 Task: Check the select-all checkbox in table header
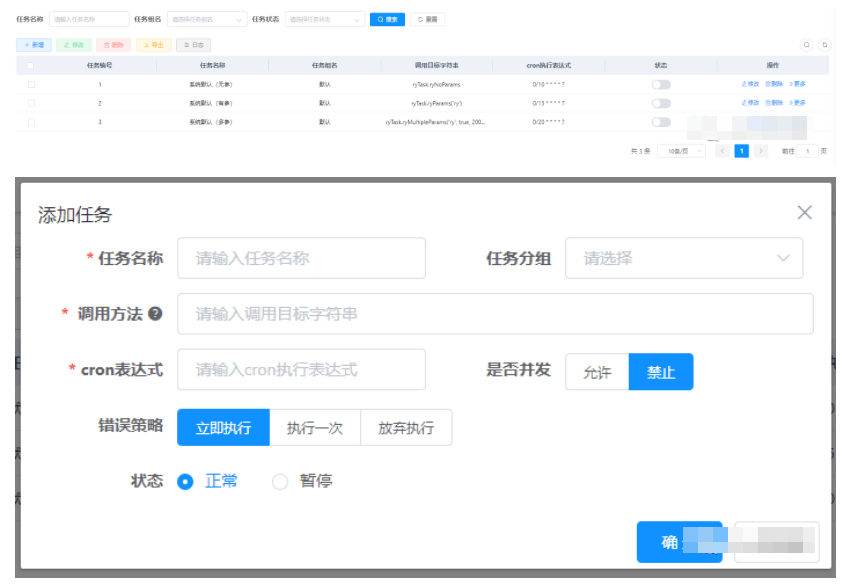click(x=31, y=66)
